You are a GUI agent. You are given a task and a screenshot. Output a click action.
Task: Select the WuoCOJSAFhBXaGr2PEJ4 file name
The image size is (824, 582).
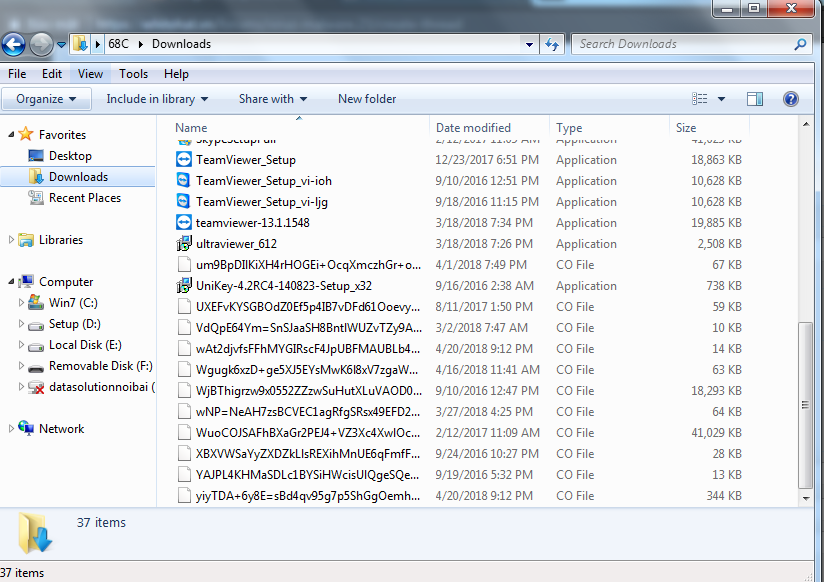(x=308, y=433)
